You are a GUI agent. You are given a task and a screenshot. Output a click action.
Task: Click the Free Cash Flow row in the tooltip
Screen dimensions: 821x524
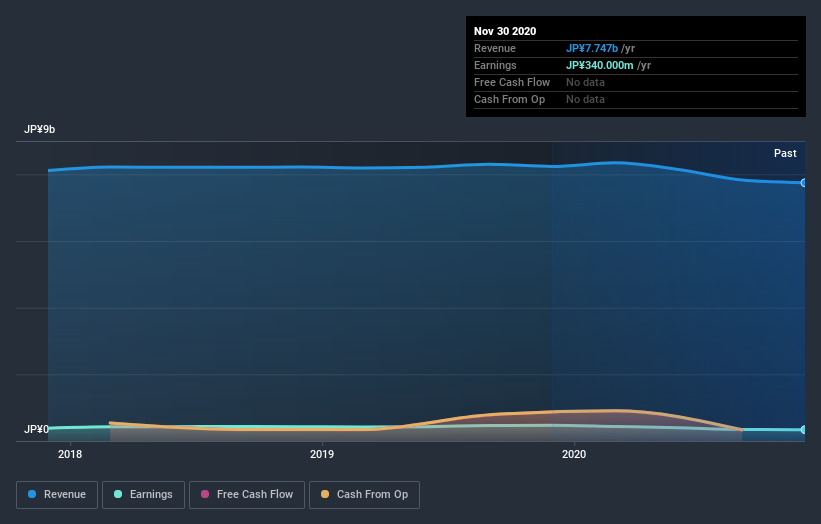pos(636,83)
